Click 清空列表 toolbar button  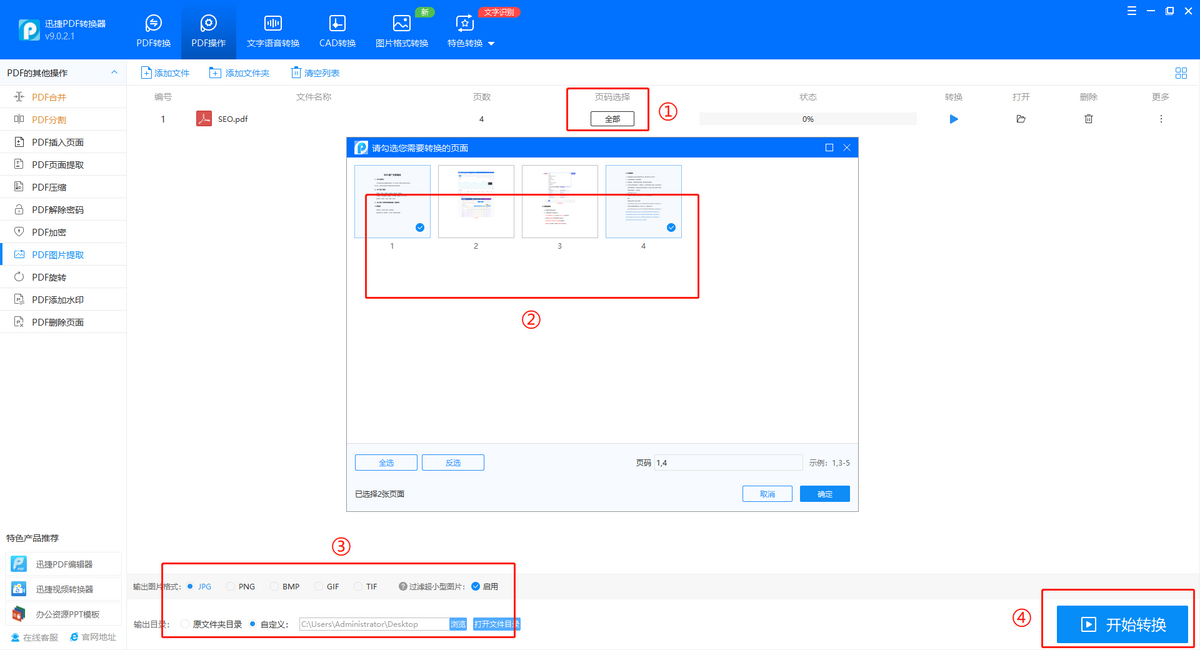[x=315, y=73]
